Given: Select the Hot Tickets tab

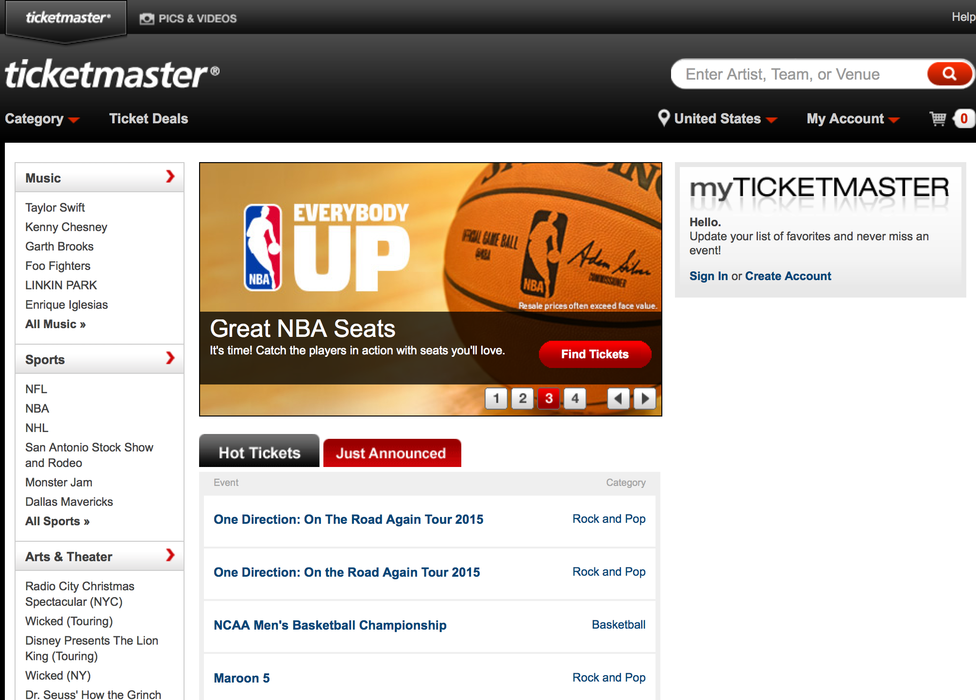Looking at the screenshot, I should tap(259, 453).
